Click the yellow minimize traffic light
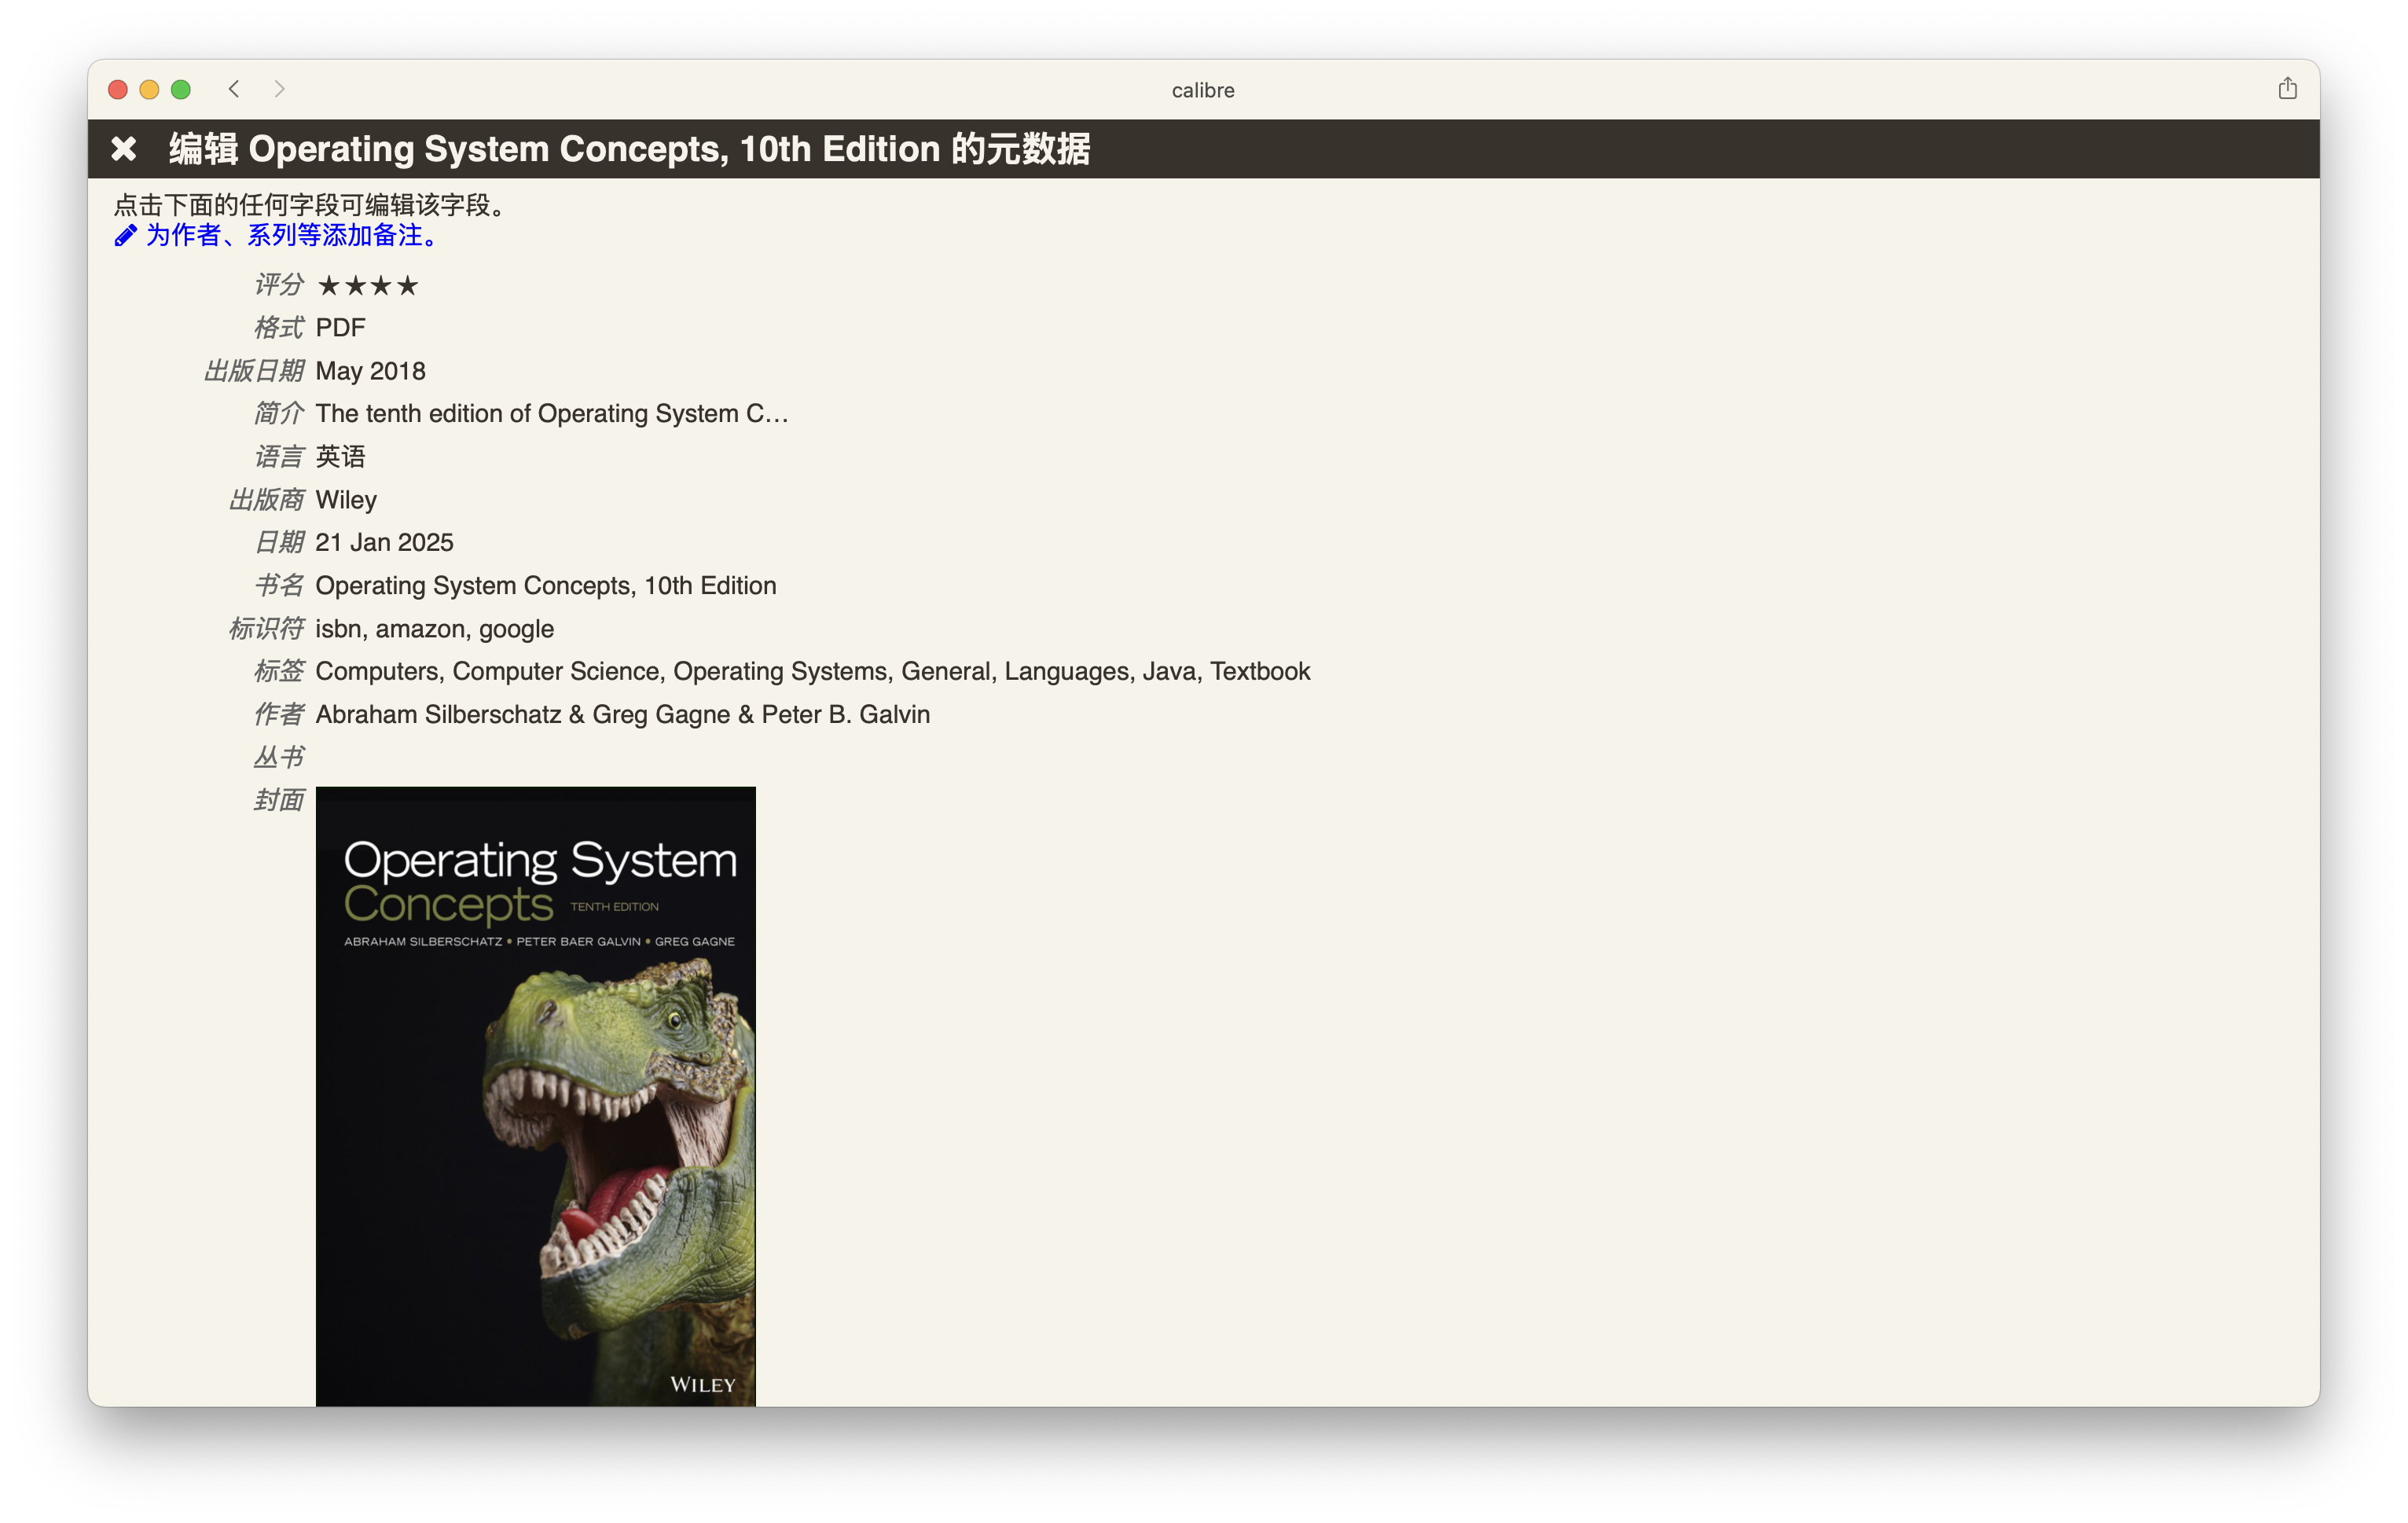Viewport: 2408px width, 1523px height. point(149,89)
